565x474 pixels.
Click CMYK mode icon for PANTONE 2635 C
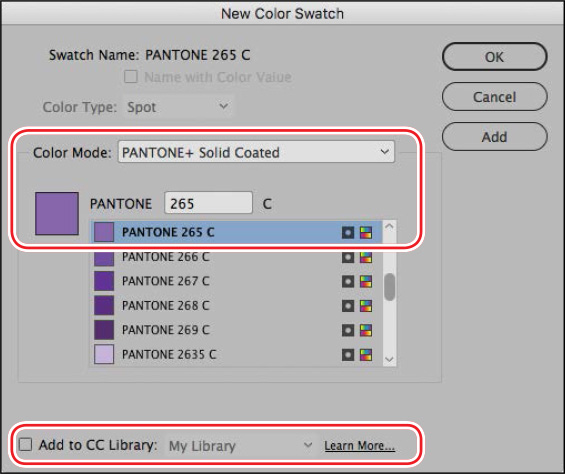tap(366, 355)
